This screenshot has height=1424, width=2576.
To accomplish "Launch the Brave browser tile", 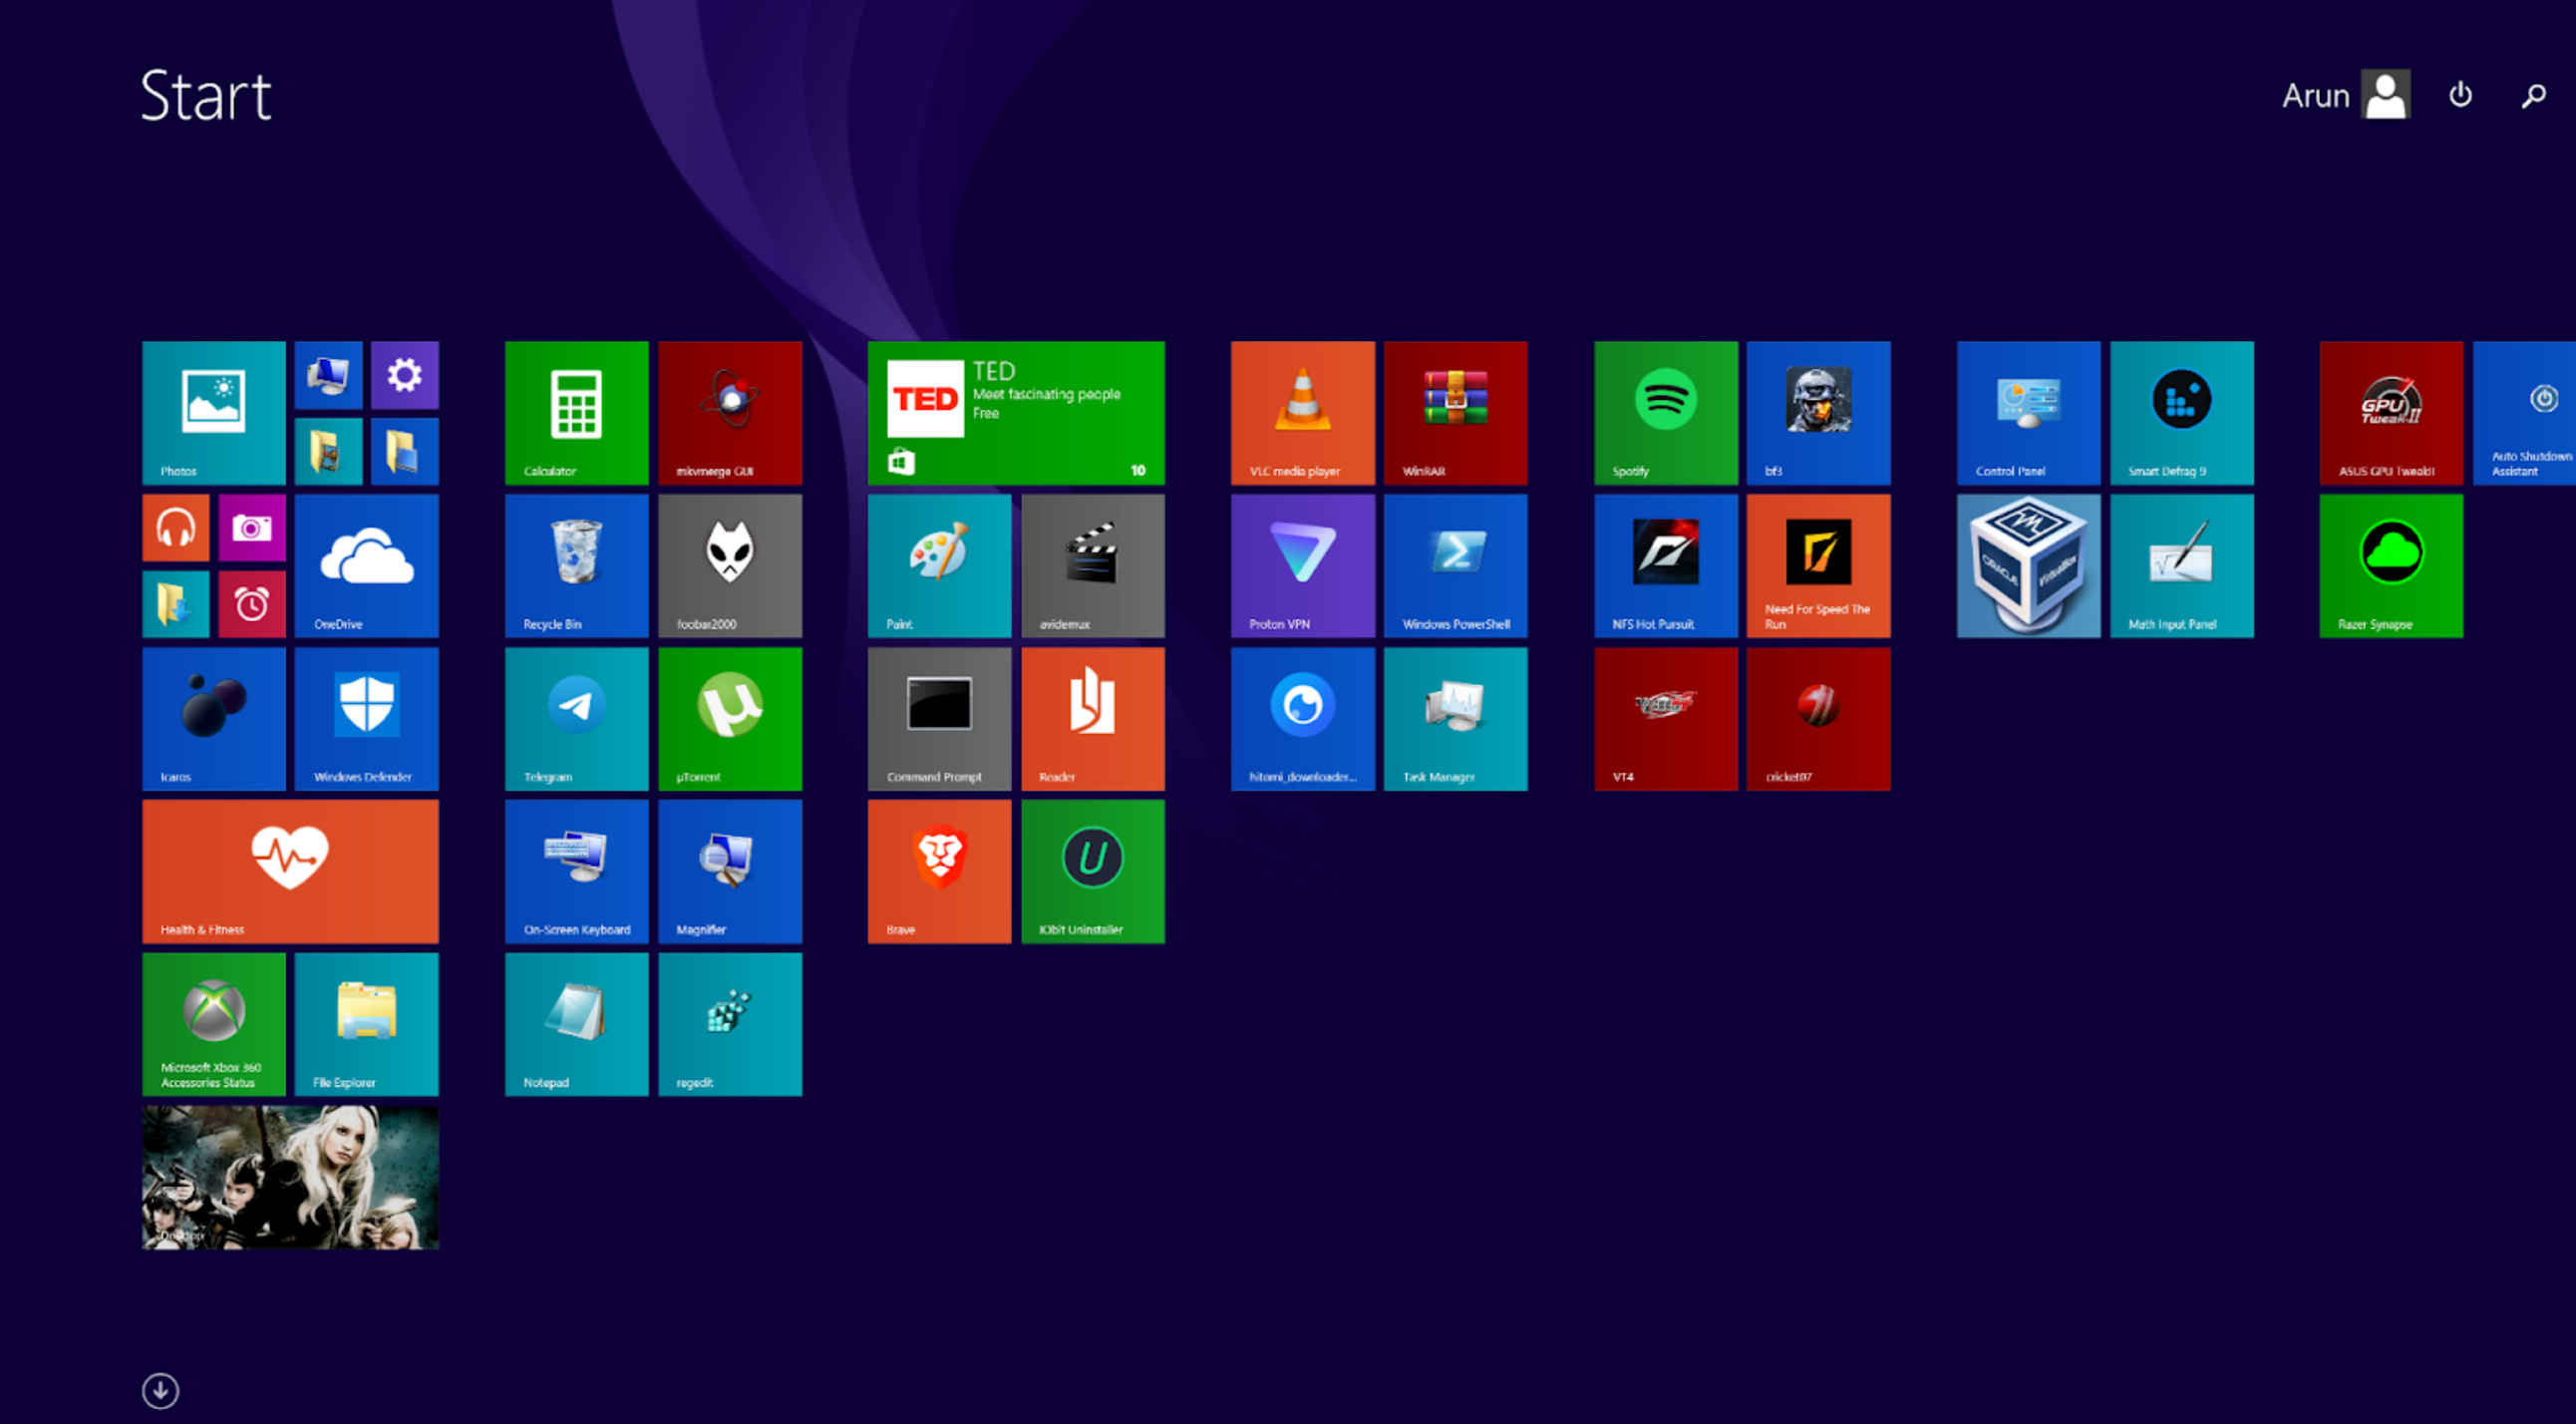I will point(939,871).
